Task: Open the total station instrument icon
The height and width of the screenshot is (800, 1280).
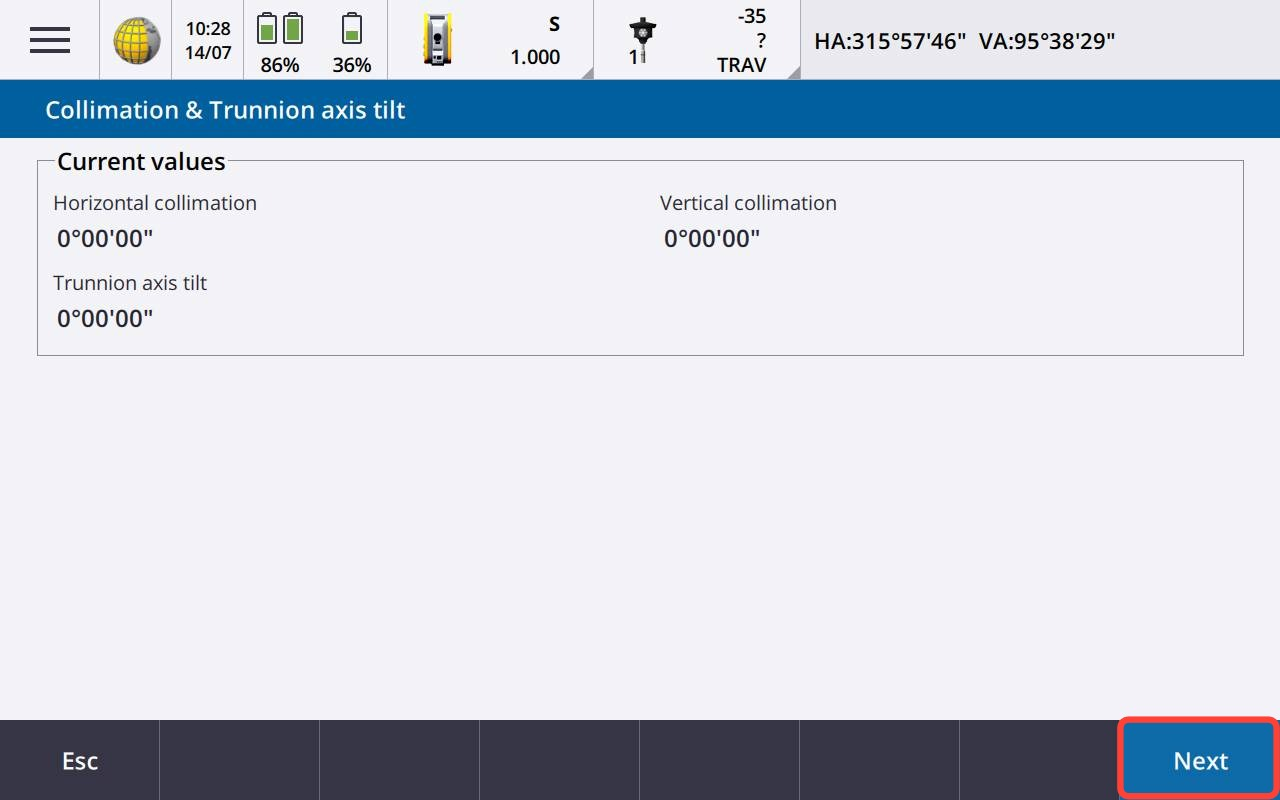Action: pos(437,40)
